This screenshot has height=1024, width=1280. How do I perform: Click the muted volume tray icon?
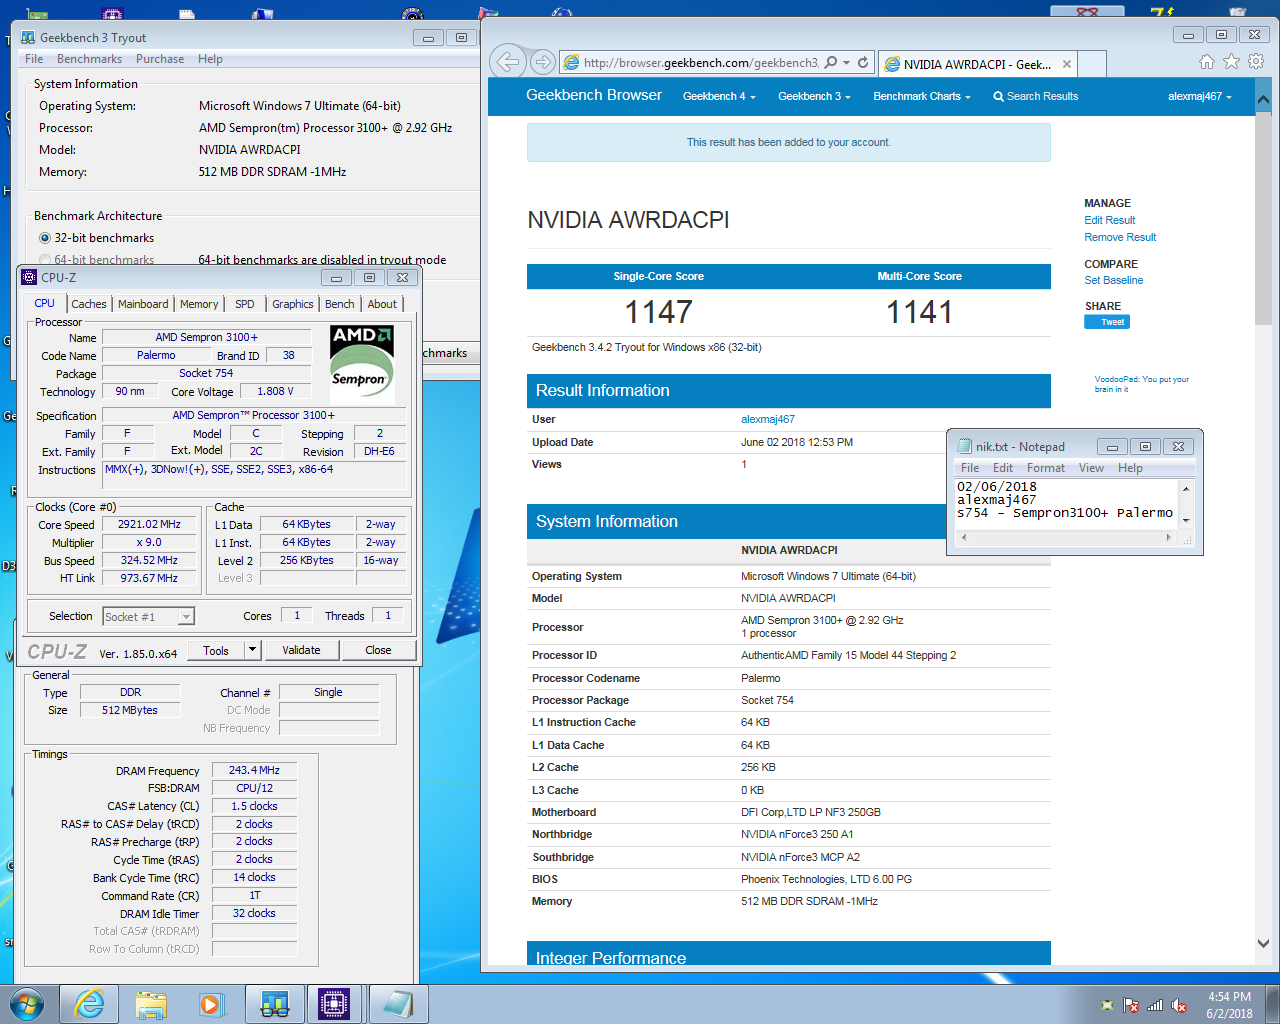(1179, 1005)
